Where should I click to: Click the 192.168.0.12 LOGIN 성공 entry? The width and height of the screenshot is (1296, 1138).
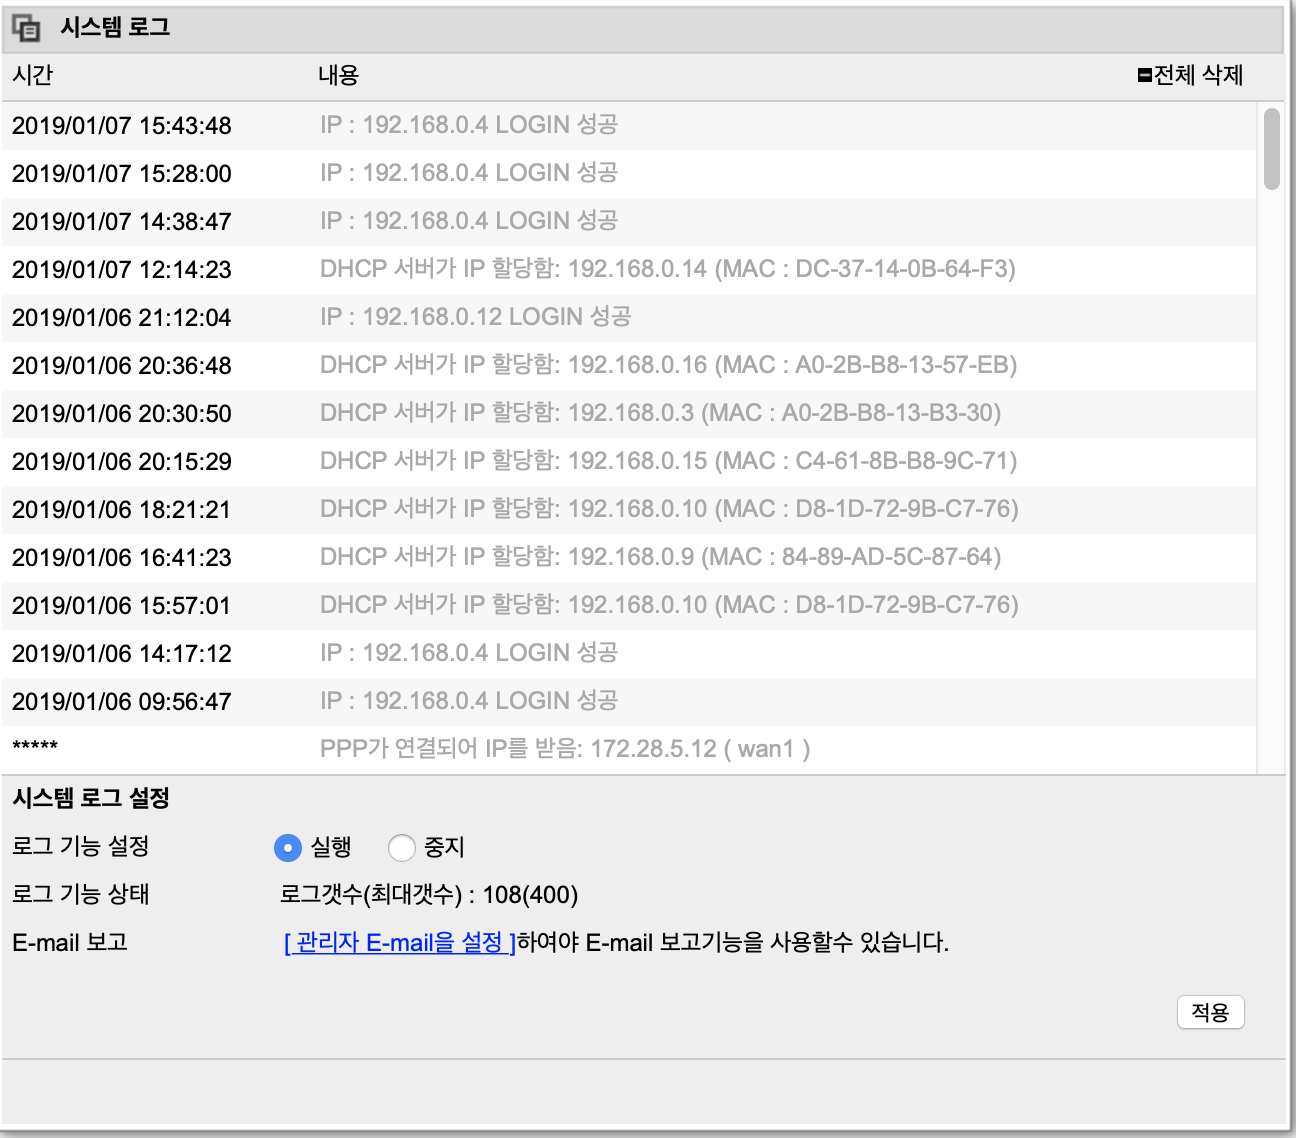[476, 317]
